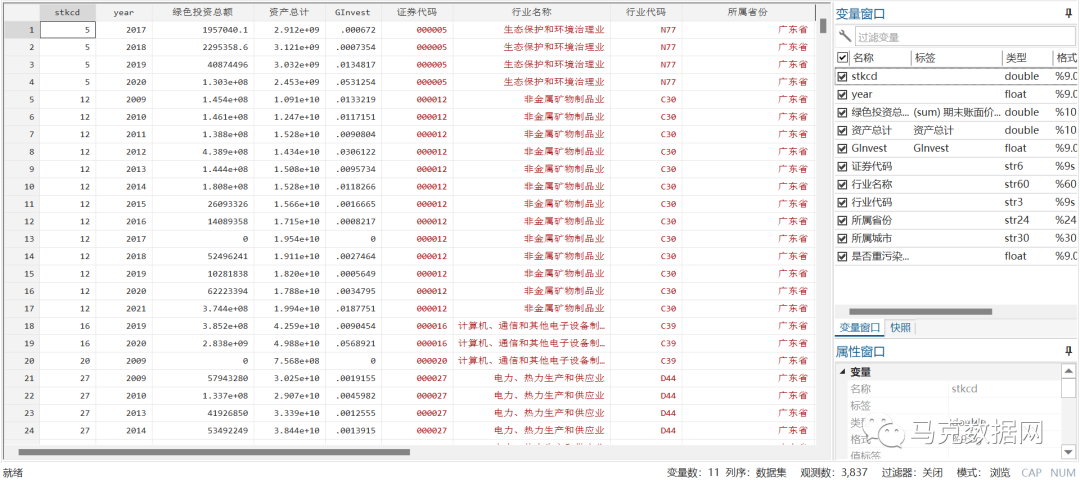
Task: Select the D44 cell in row 24
Action: [x=646, y=430]
